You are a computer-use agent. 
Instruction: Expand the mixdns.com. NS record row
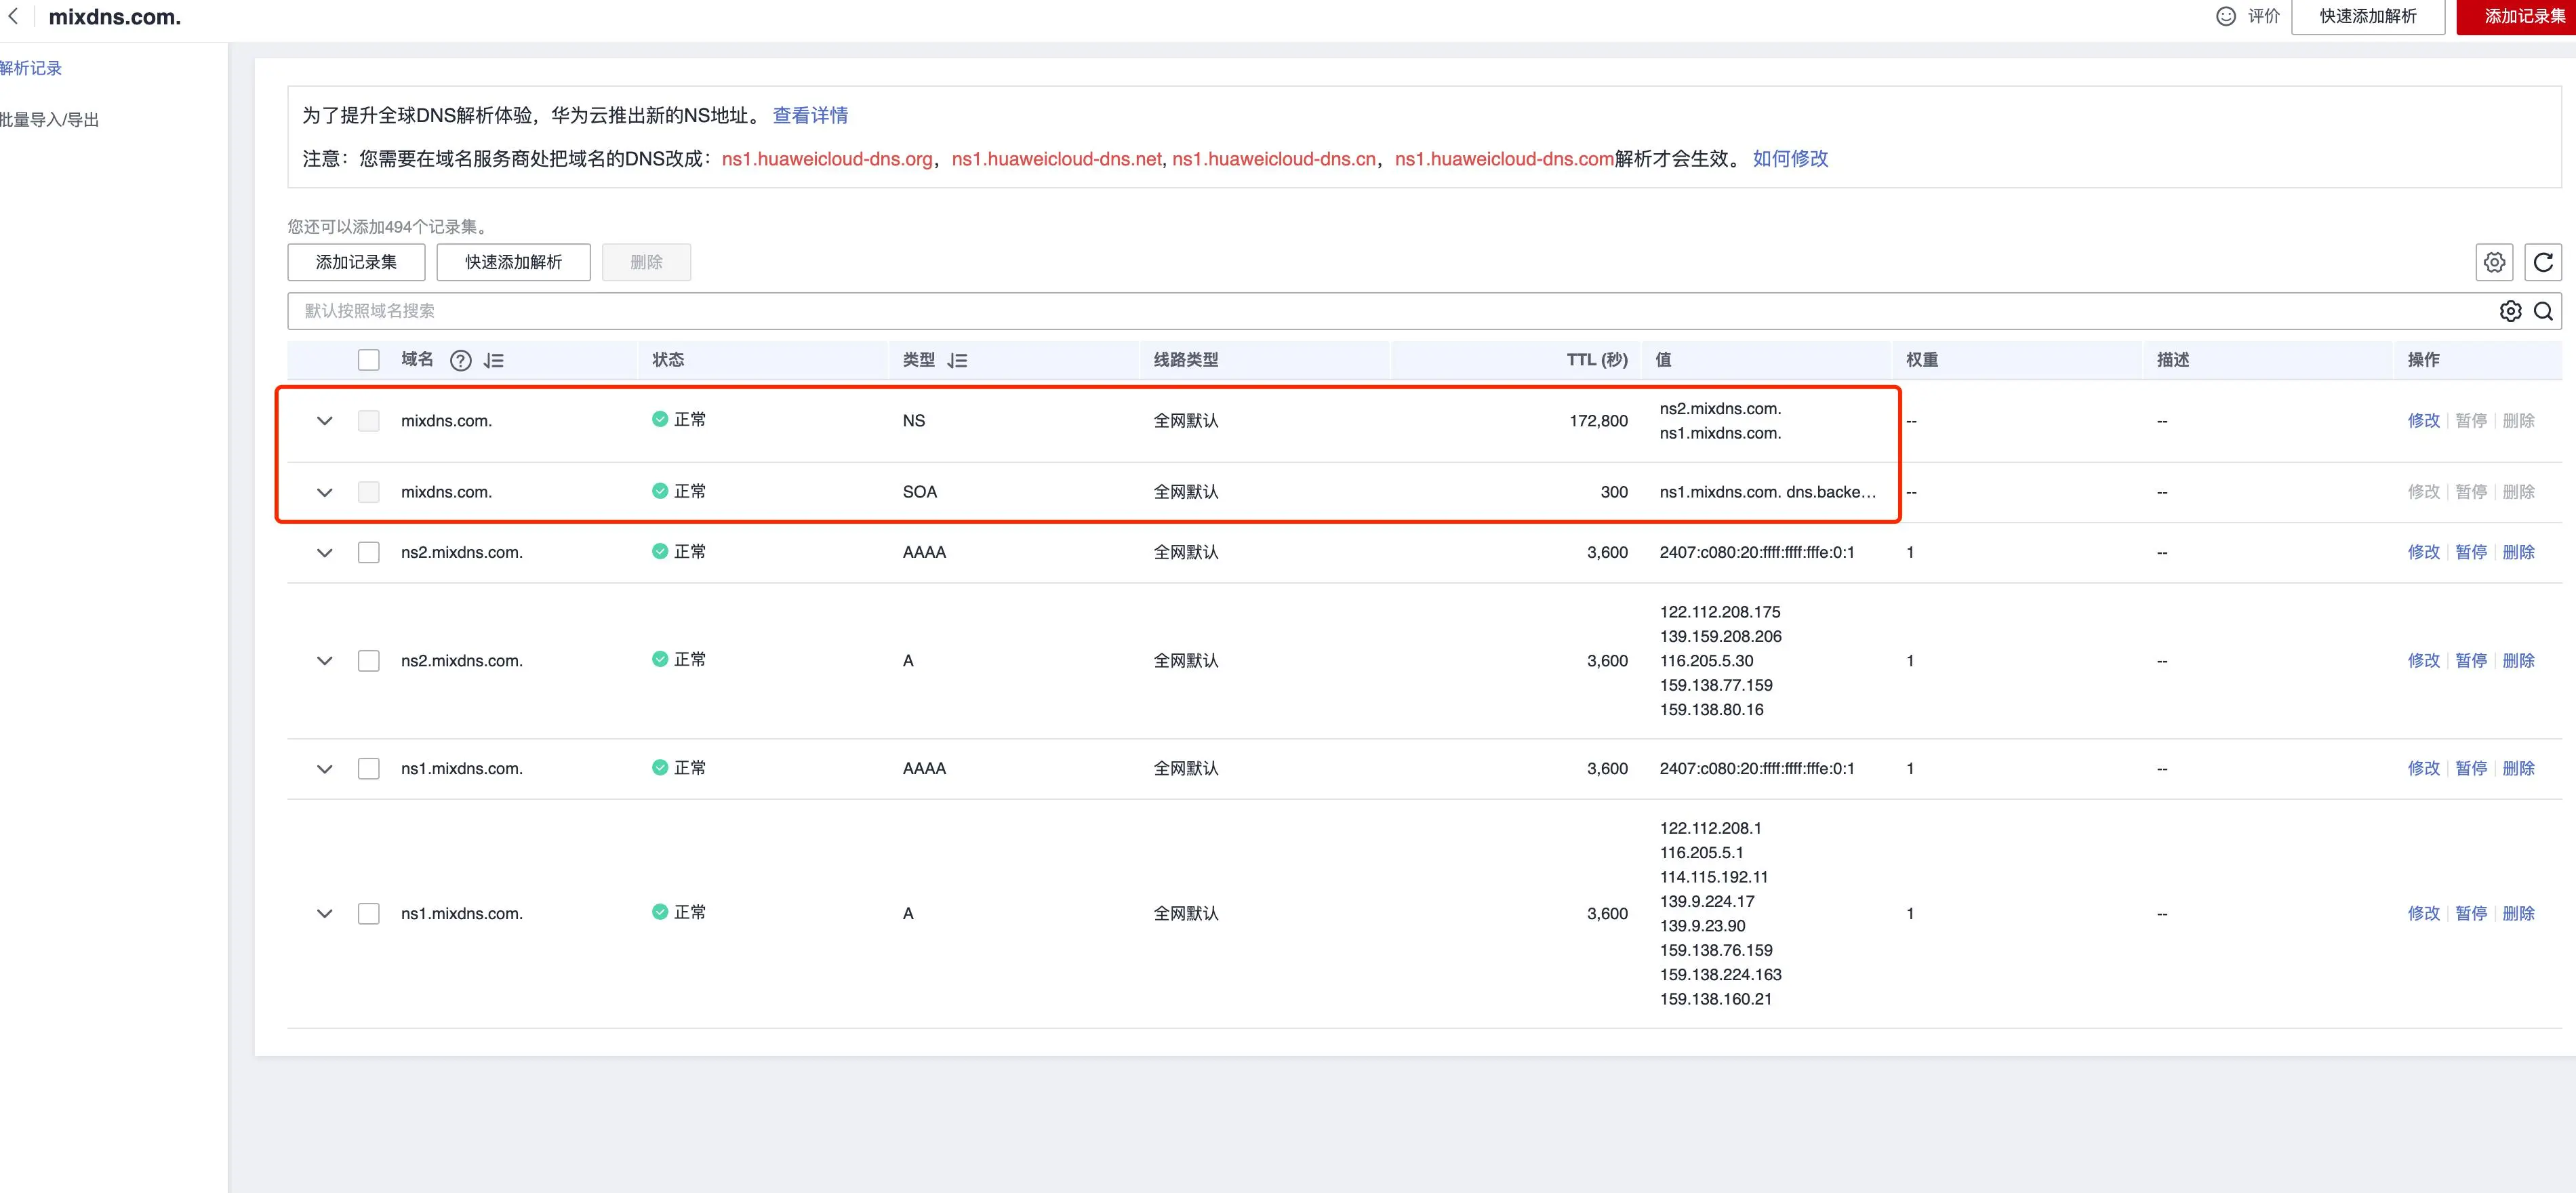point(324,421)
